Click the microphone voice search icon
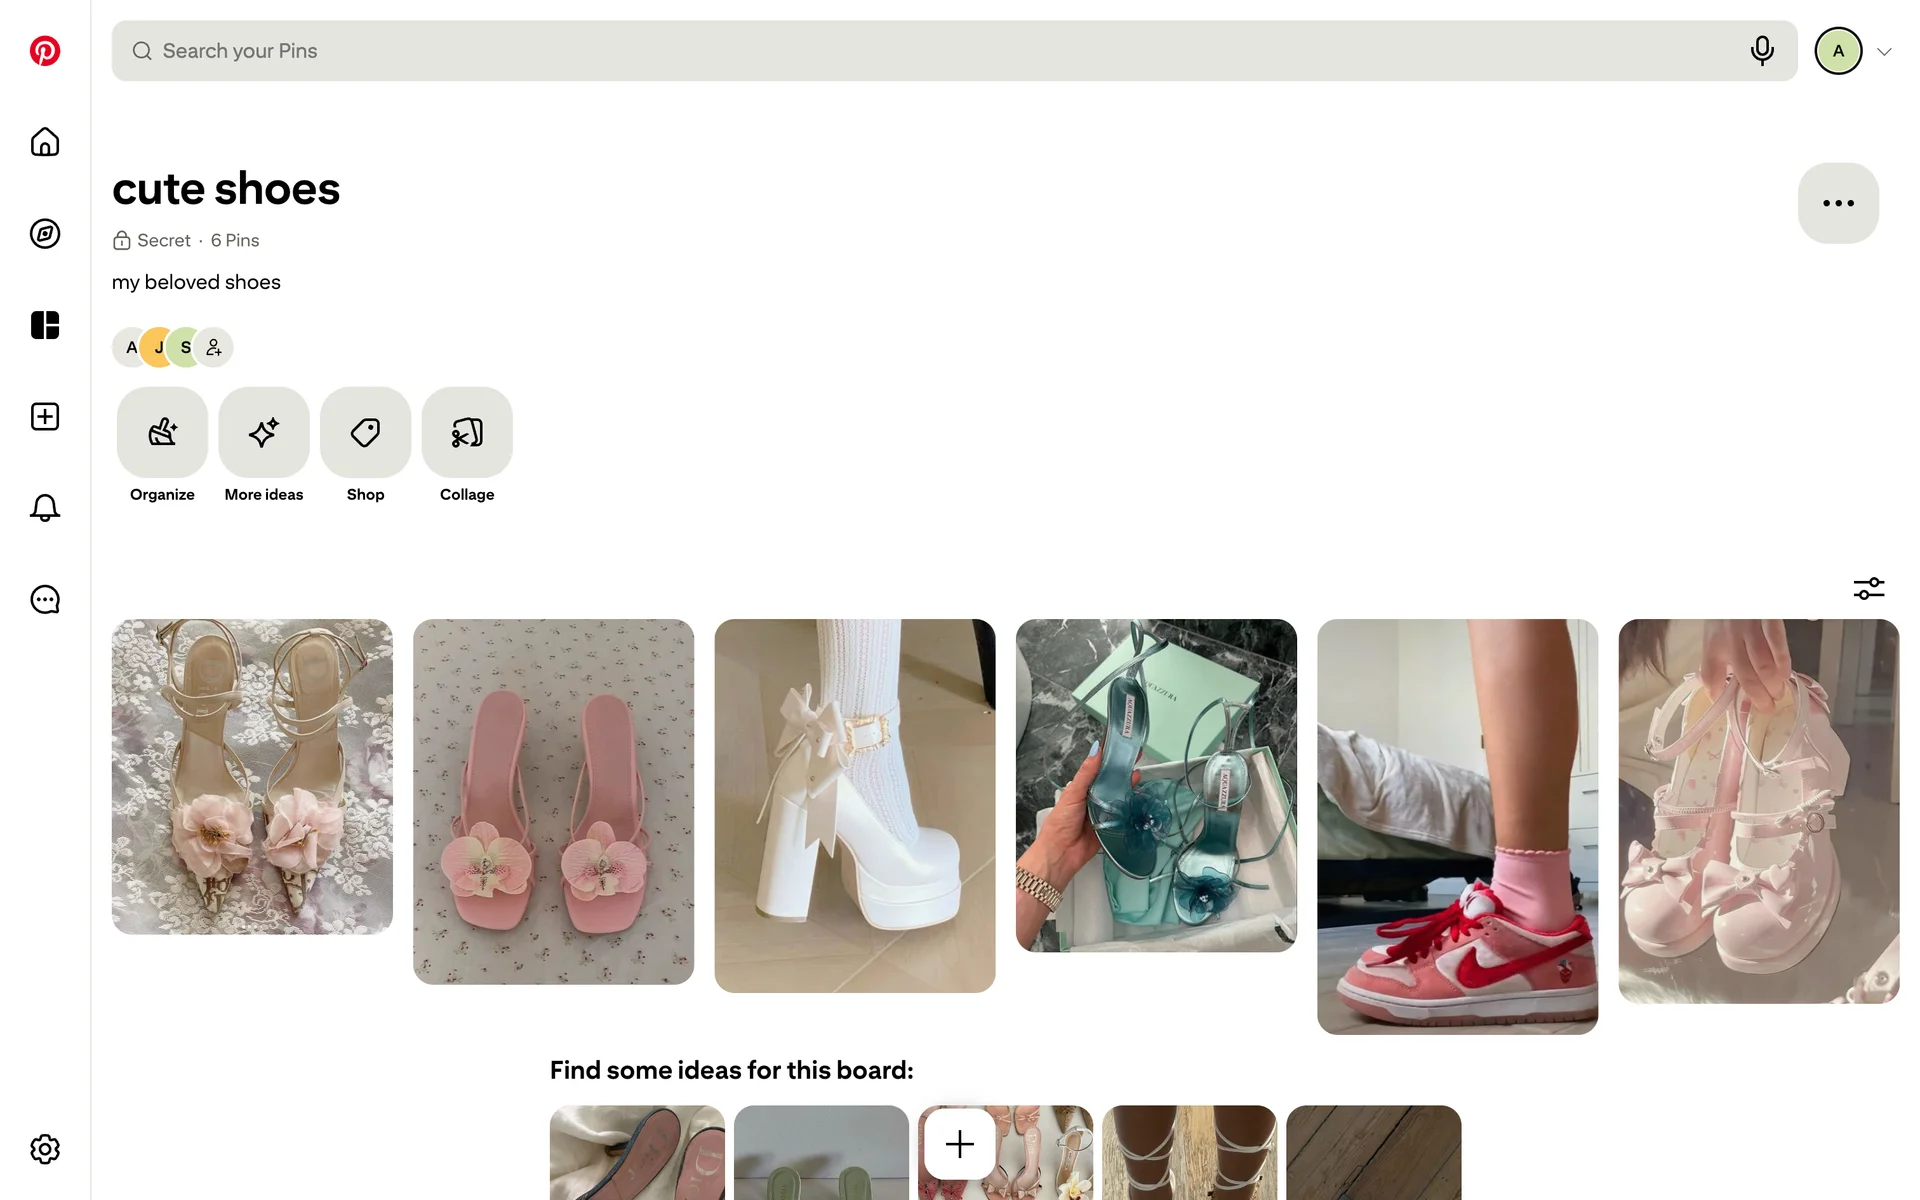 [x=1762, y=51]
